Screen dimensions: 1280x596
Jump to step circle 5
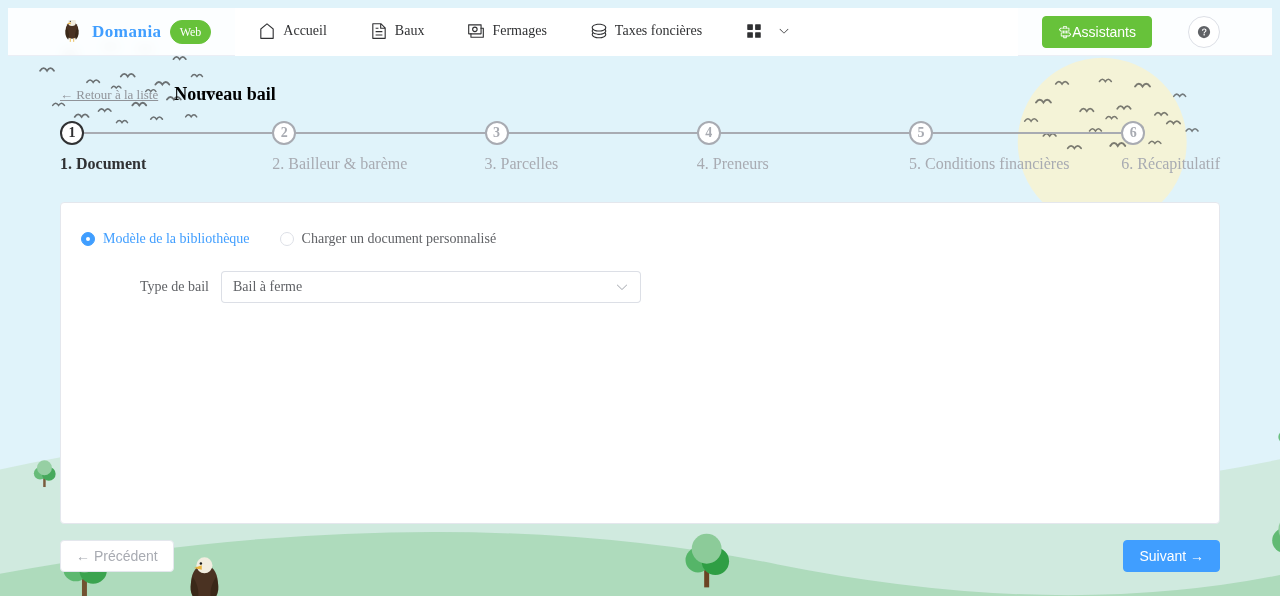coord(921,133)
